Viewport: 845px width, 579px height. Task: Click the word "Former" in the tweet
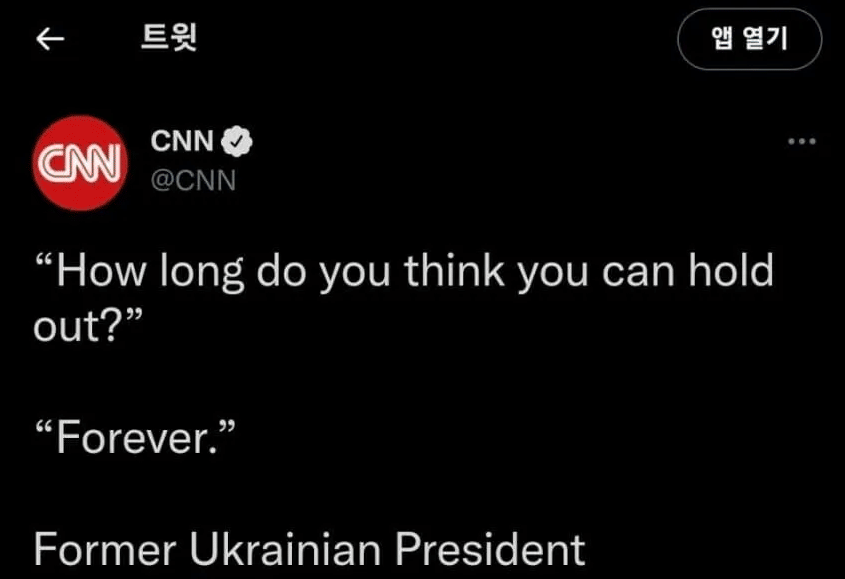click(x=105, y=549)
